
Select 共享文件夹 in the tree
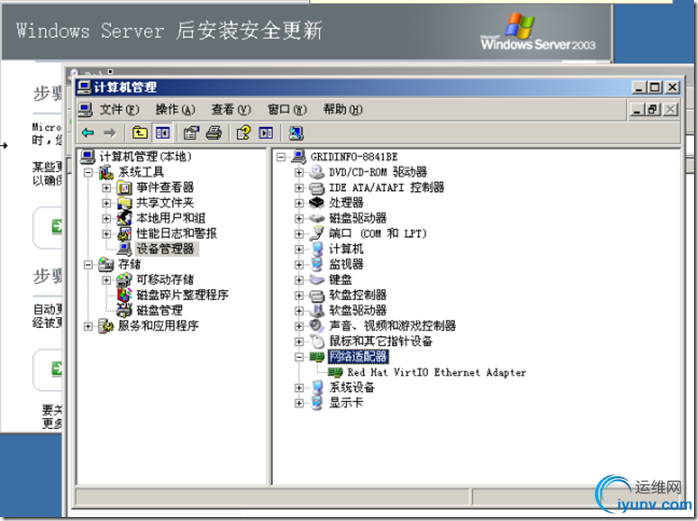pyautogui.click(x=165, y=203)
